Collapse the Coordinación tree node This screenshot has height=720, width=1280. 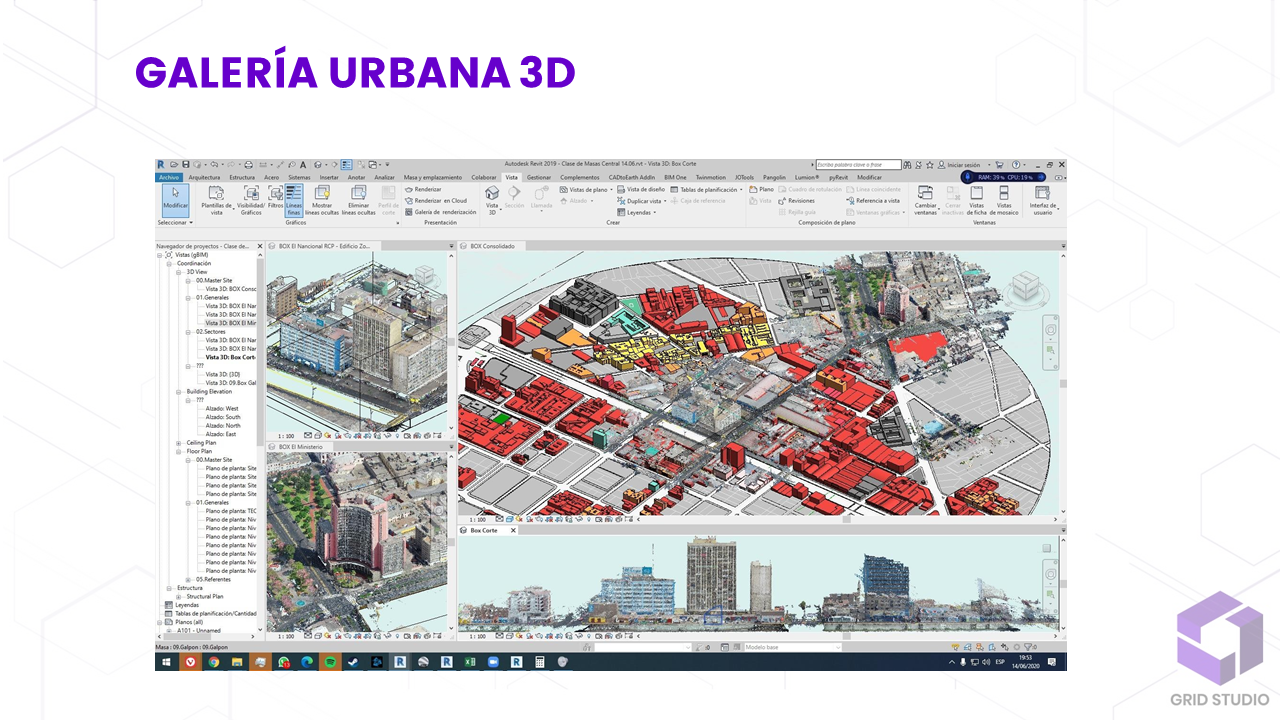click(171, 263)
